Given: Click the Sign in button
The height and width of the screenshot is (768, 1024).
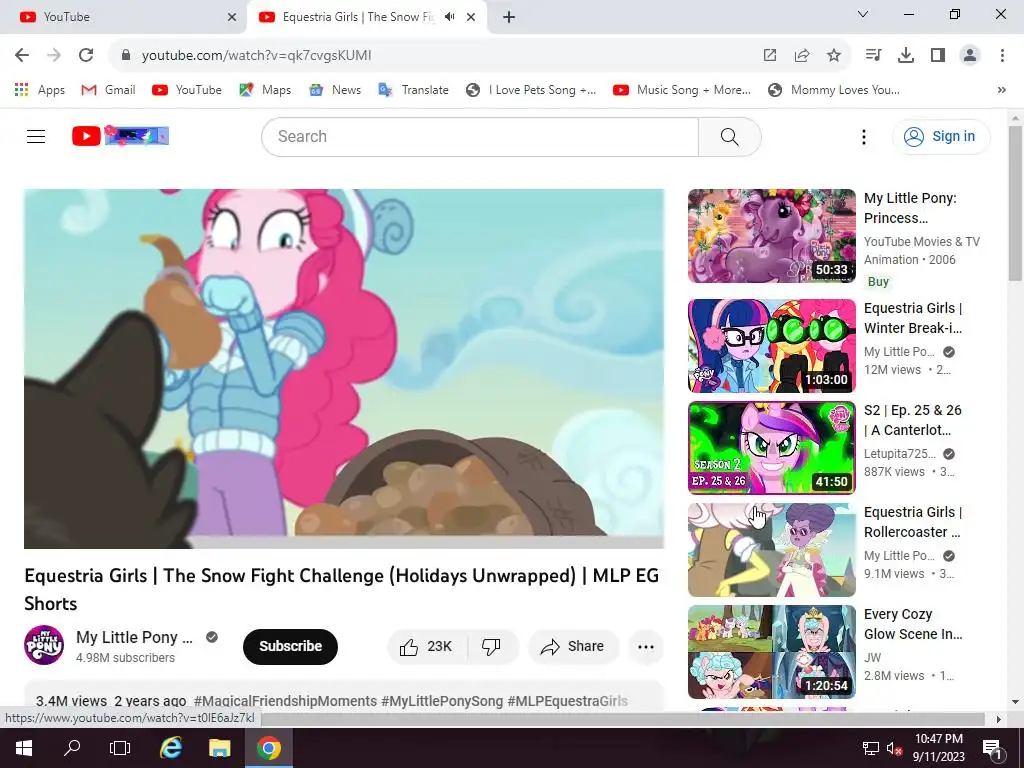Looking at the screenshot, I should click(940, 136).
